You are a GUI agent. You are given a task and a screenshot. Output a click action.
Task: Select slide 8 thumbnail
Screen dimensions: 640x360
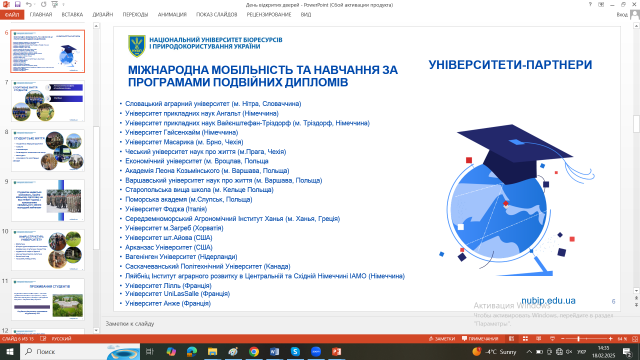point(48,151)
